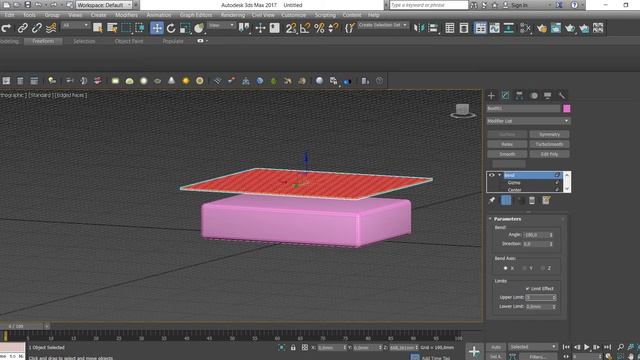Open the Reference Coordinate System View dropdown

(221, 26)
